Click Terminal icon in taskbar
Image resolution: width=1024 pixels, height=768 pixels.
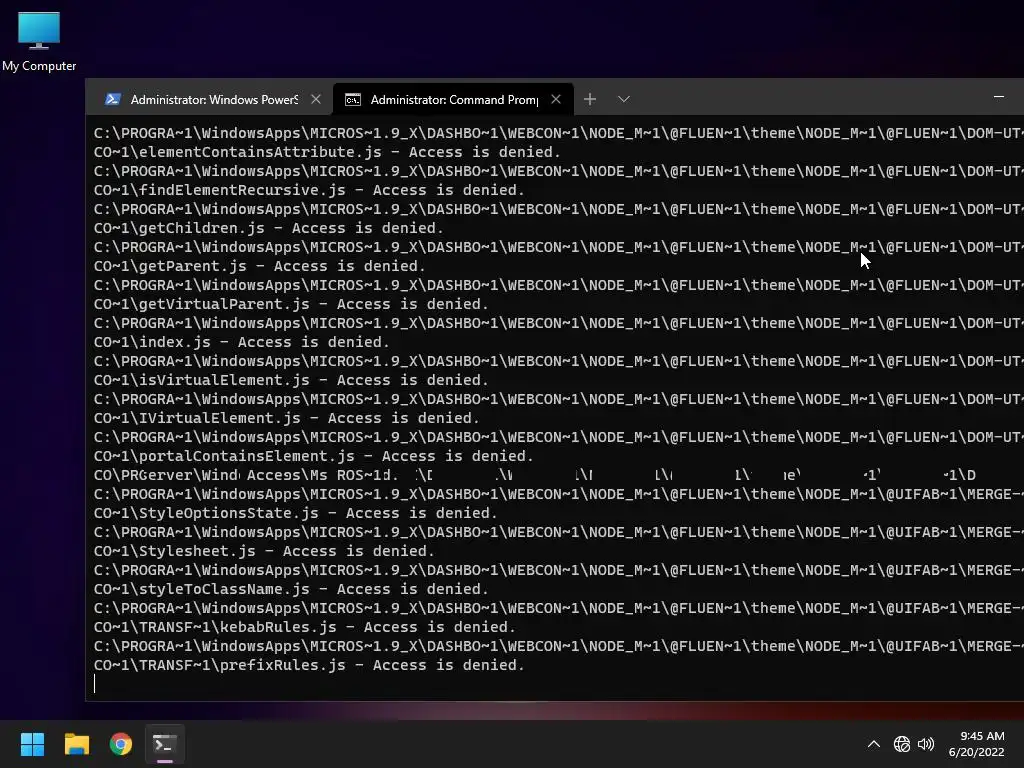(165, 744)
